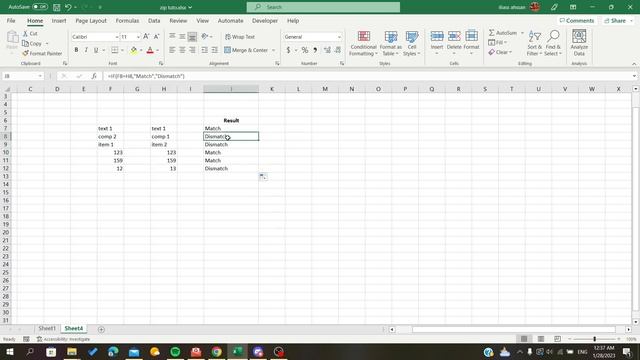Switch to the Insert tab
Image resolution: width=640 pixels, height=360 pixels.
tap(59, 20)
